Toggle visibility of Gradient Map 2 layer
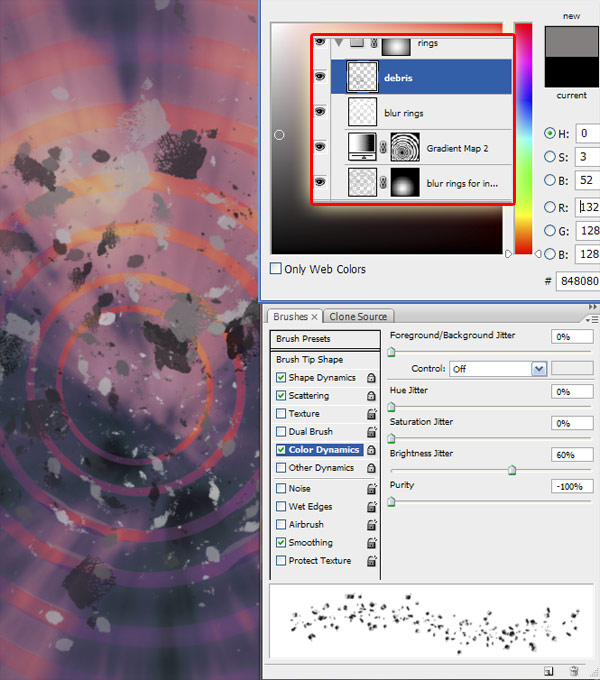 coord(320,147)
